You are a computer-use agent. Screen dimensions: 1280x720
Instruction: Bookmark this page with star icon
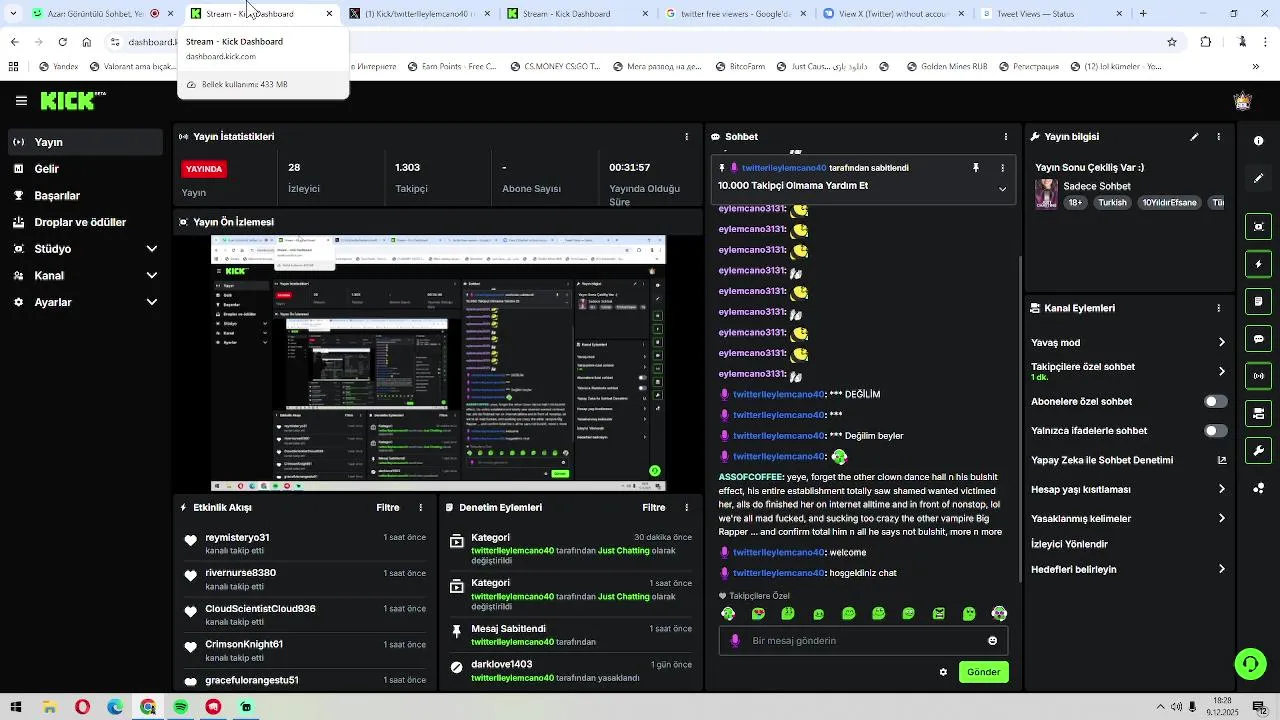pyautogui.click(x=1171, y=42)
